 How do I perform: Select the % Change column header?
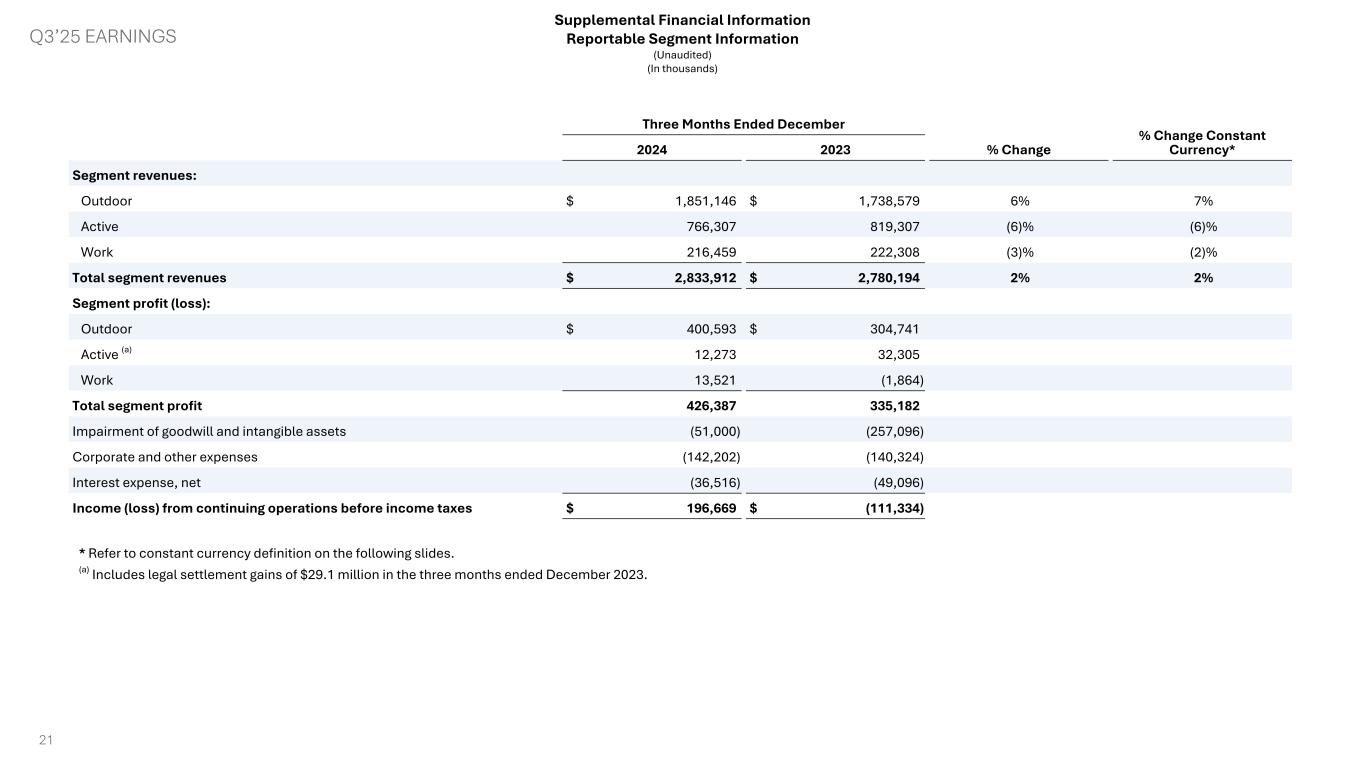(x=1018, y=150)
